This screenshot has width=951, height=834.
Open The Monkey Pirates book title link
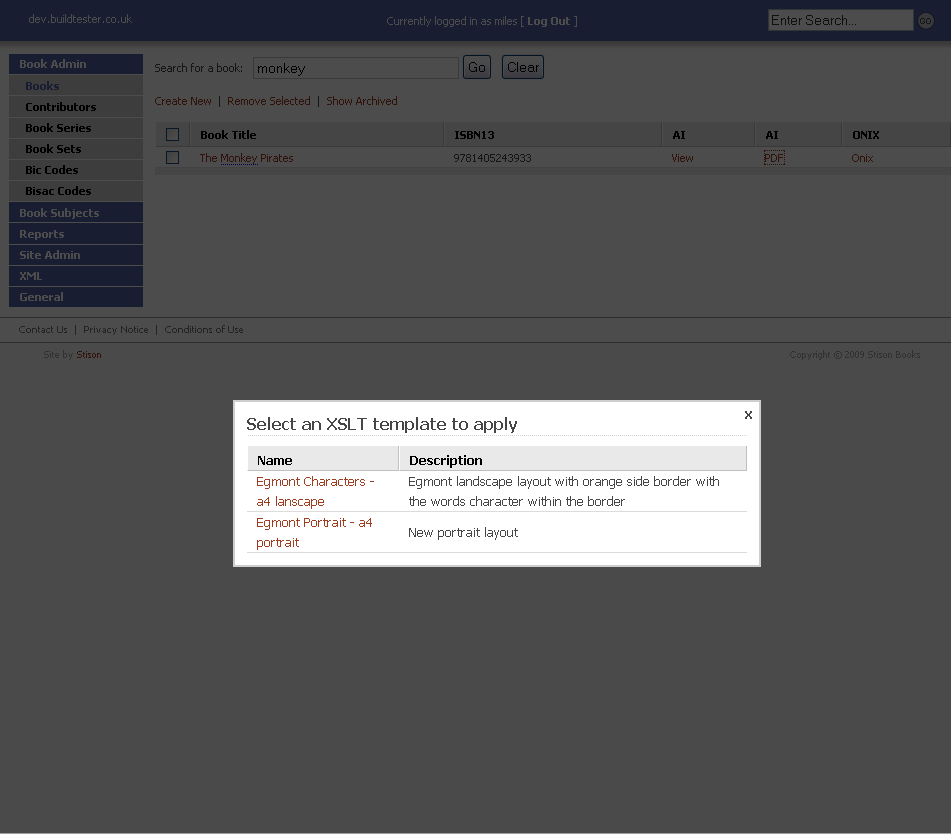246,158
